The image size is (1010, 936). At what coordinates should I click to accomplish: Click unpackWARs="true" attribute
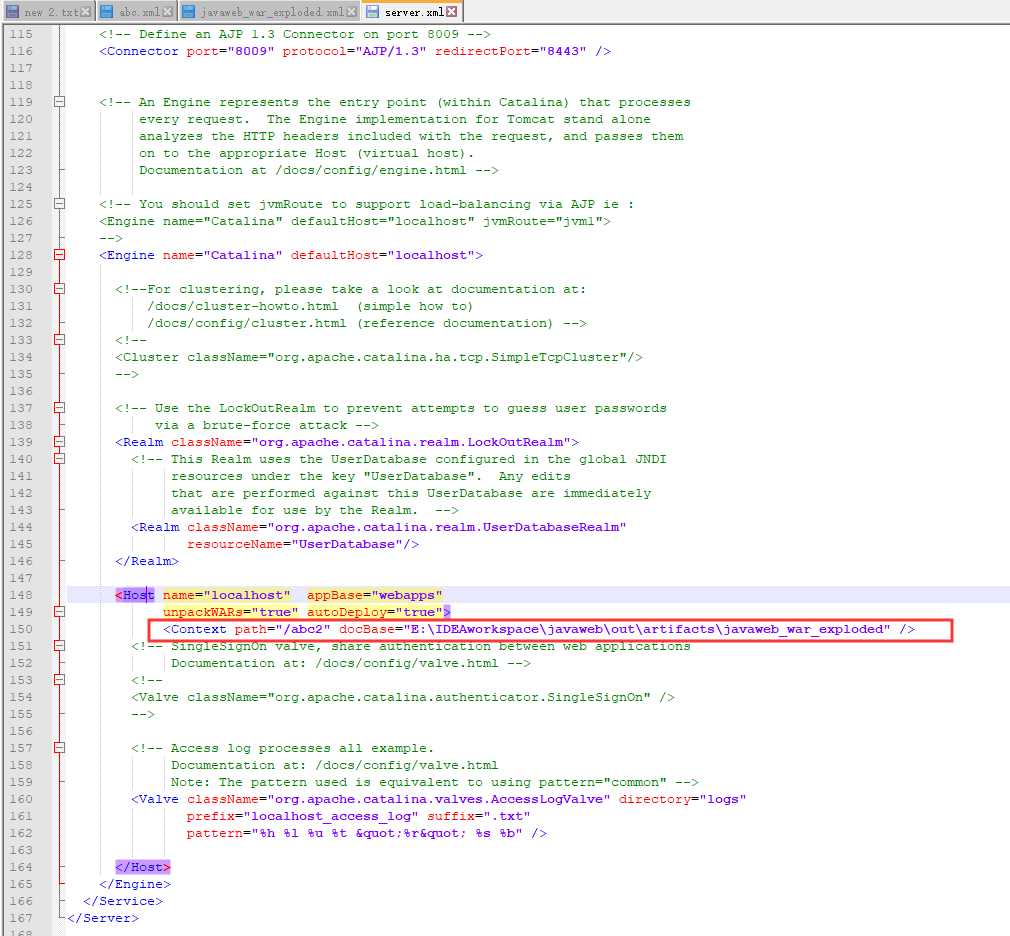[x=231, y=612]
